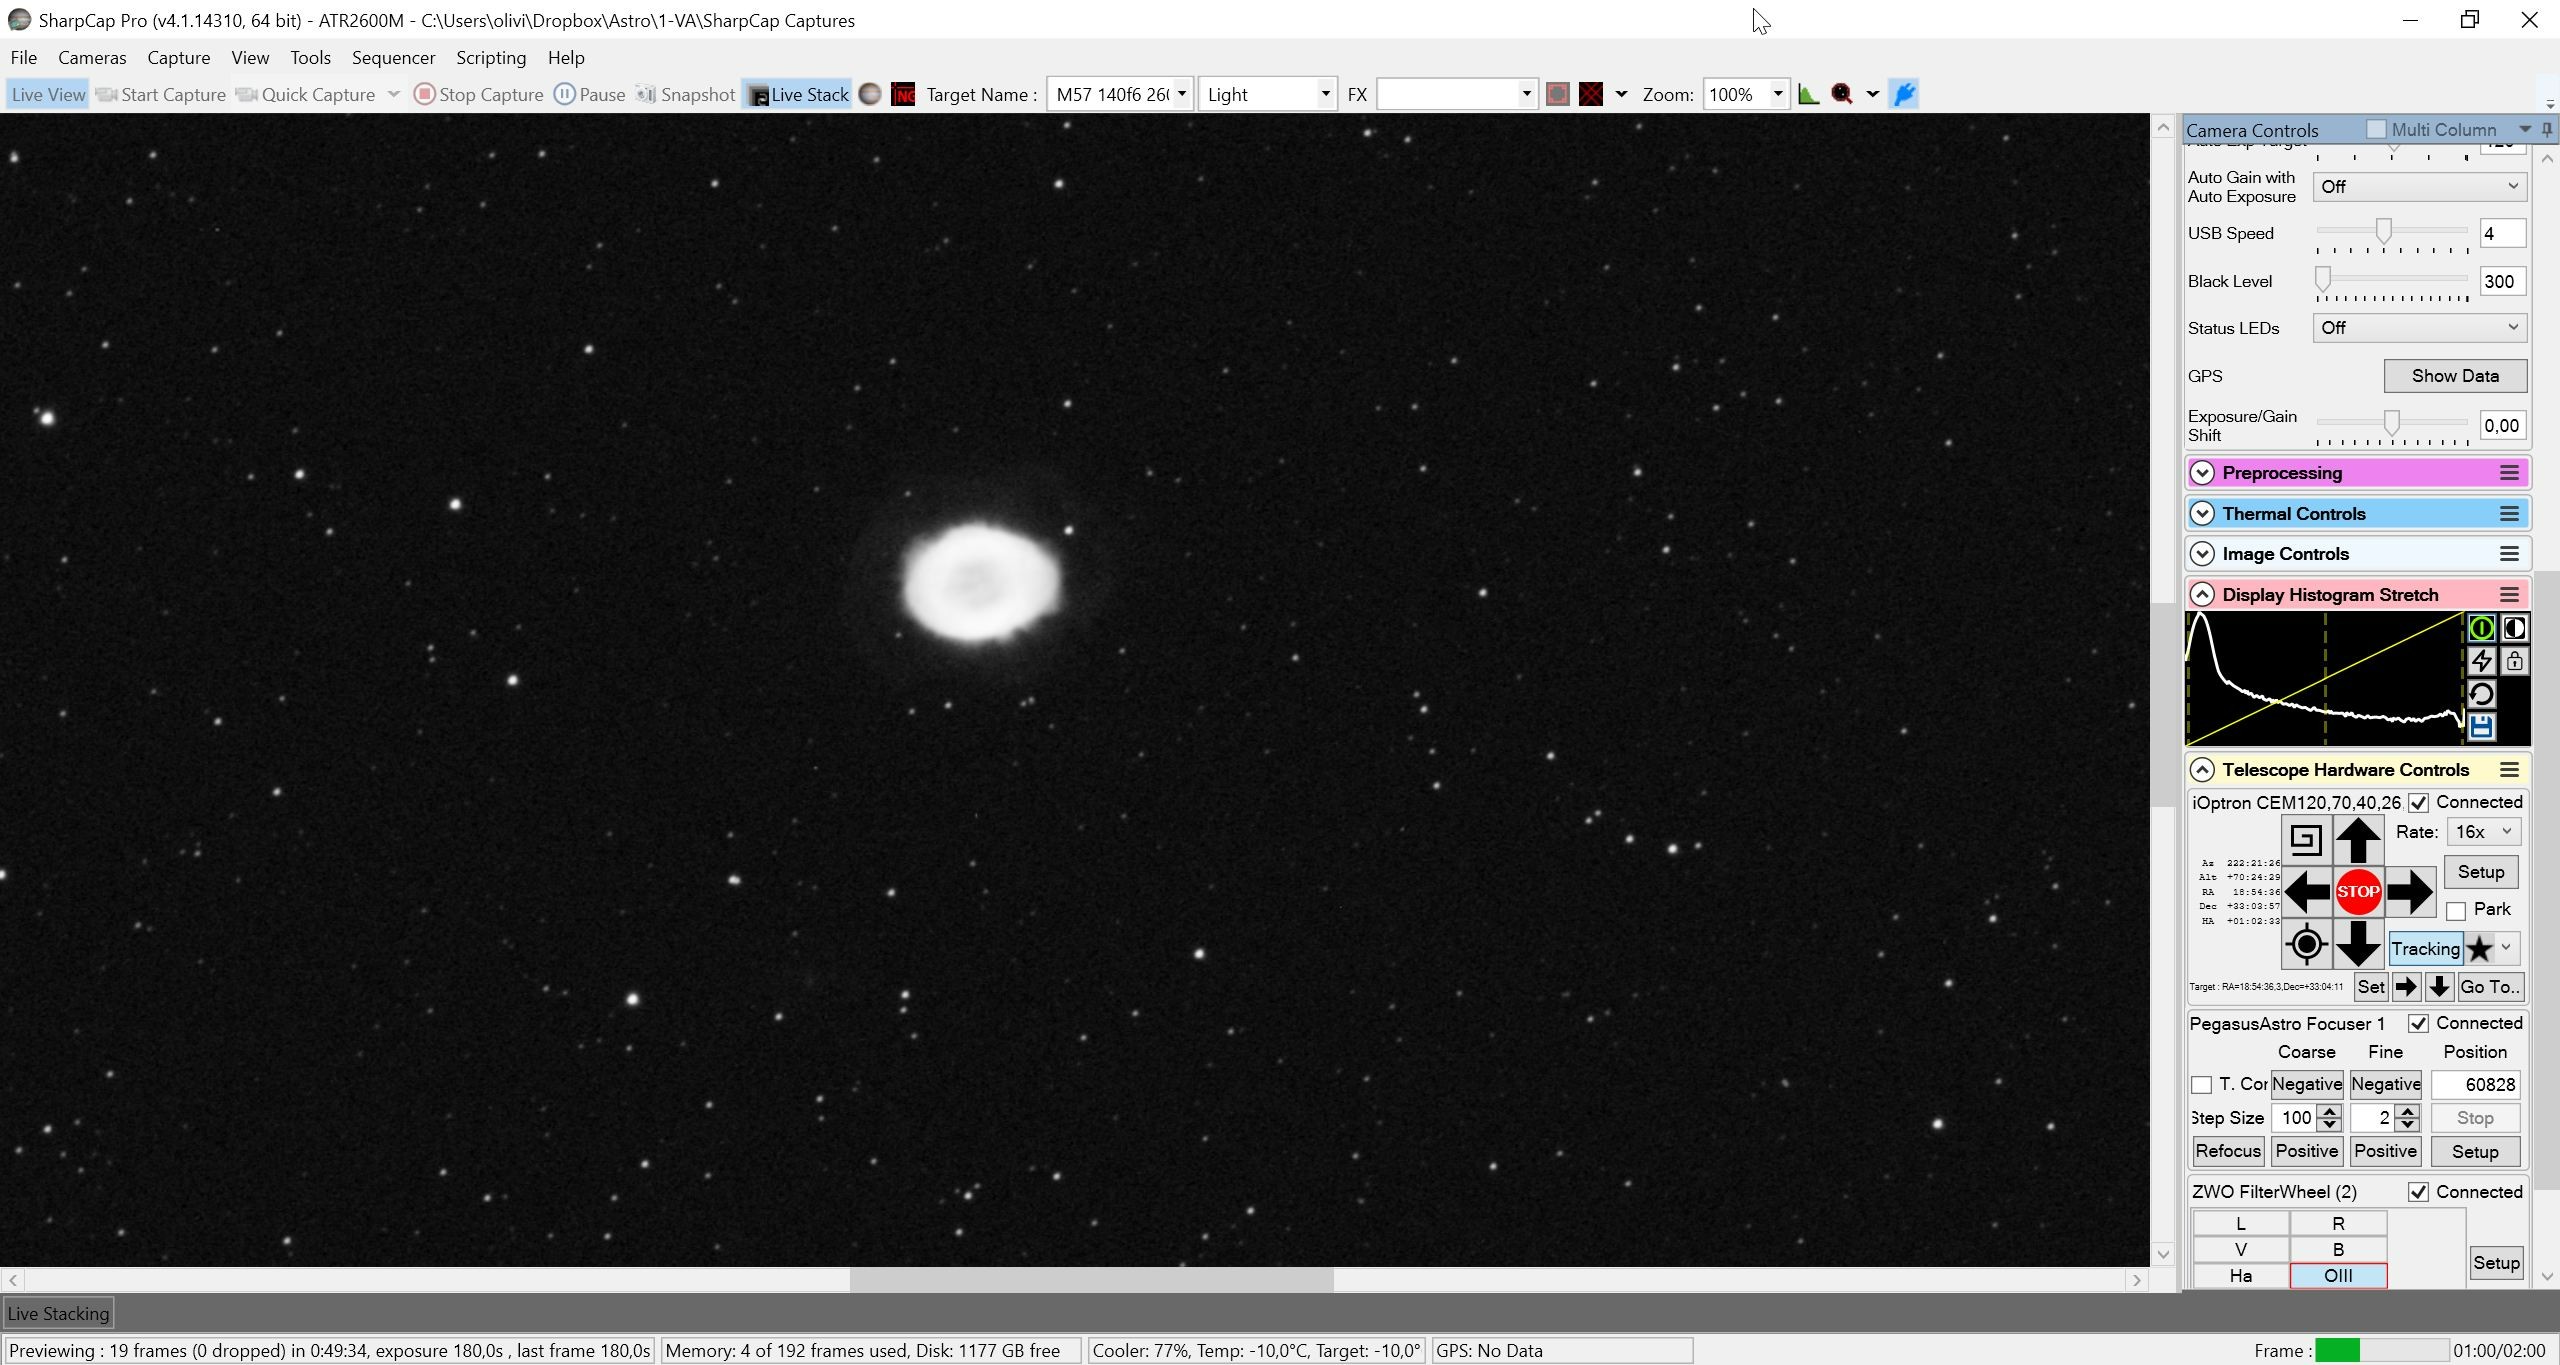Move the mount down with the large down arrow
The image size is (2560, 1365).
[2358, 944]
